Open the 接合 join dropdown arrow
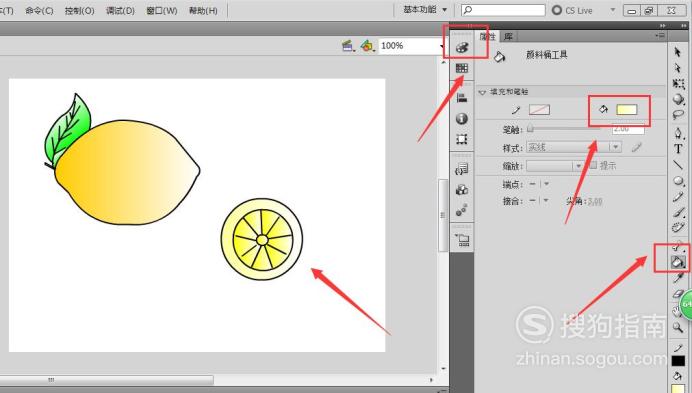Image resolution: width=692 pixels, height=393 pixels. (x=546, y=201)
